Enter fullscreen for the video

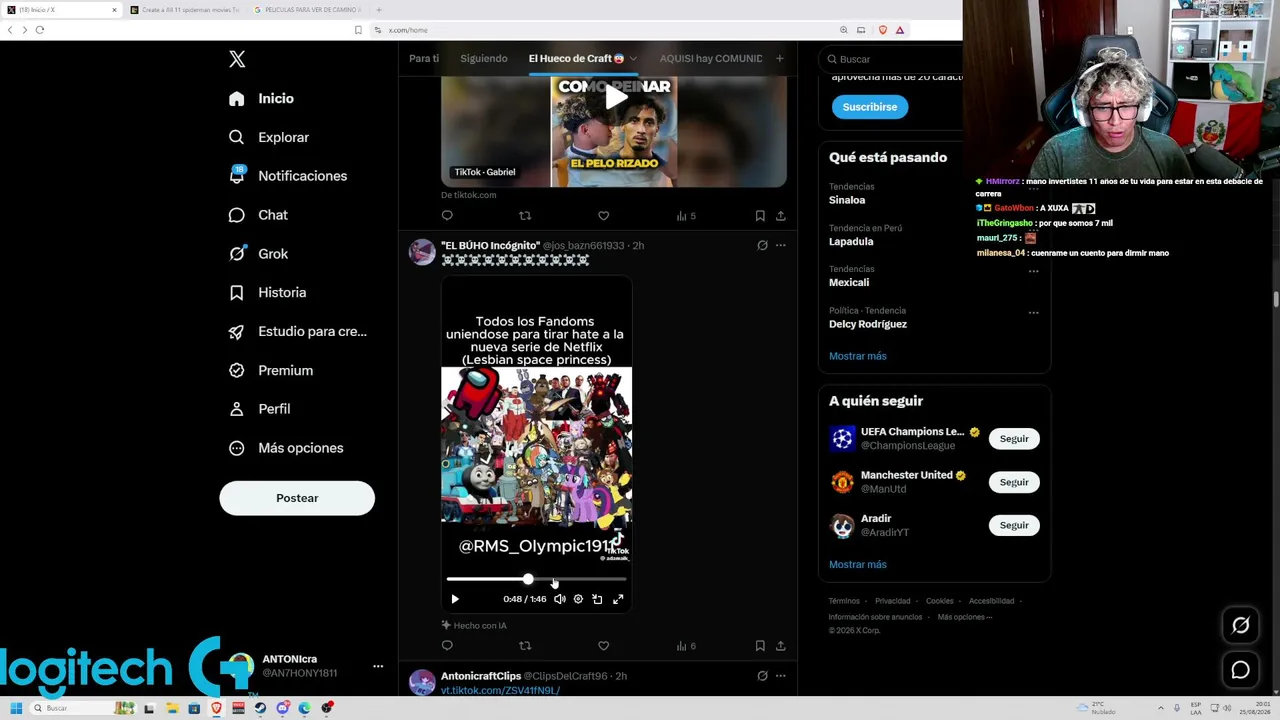(618, 599)
